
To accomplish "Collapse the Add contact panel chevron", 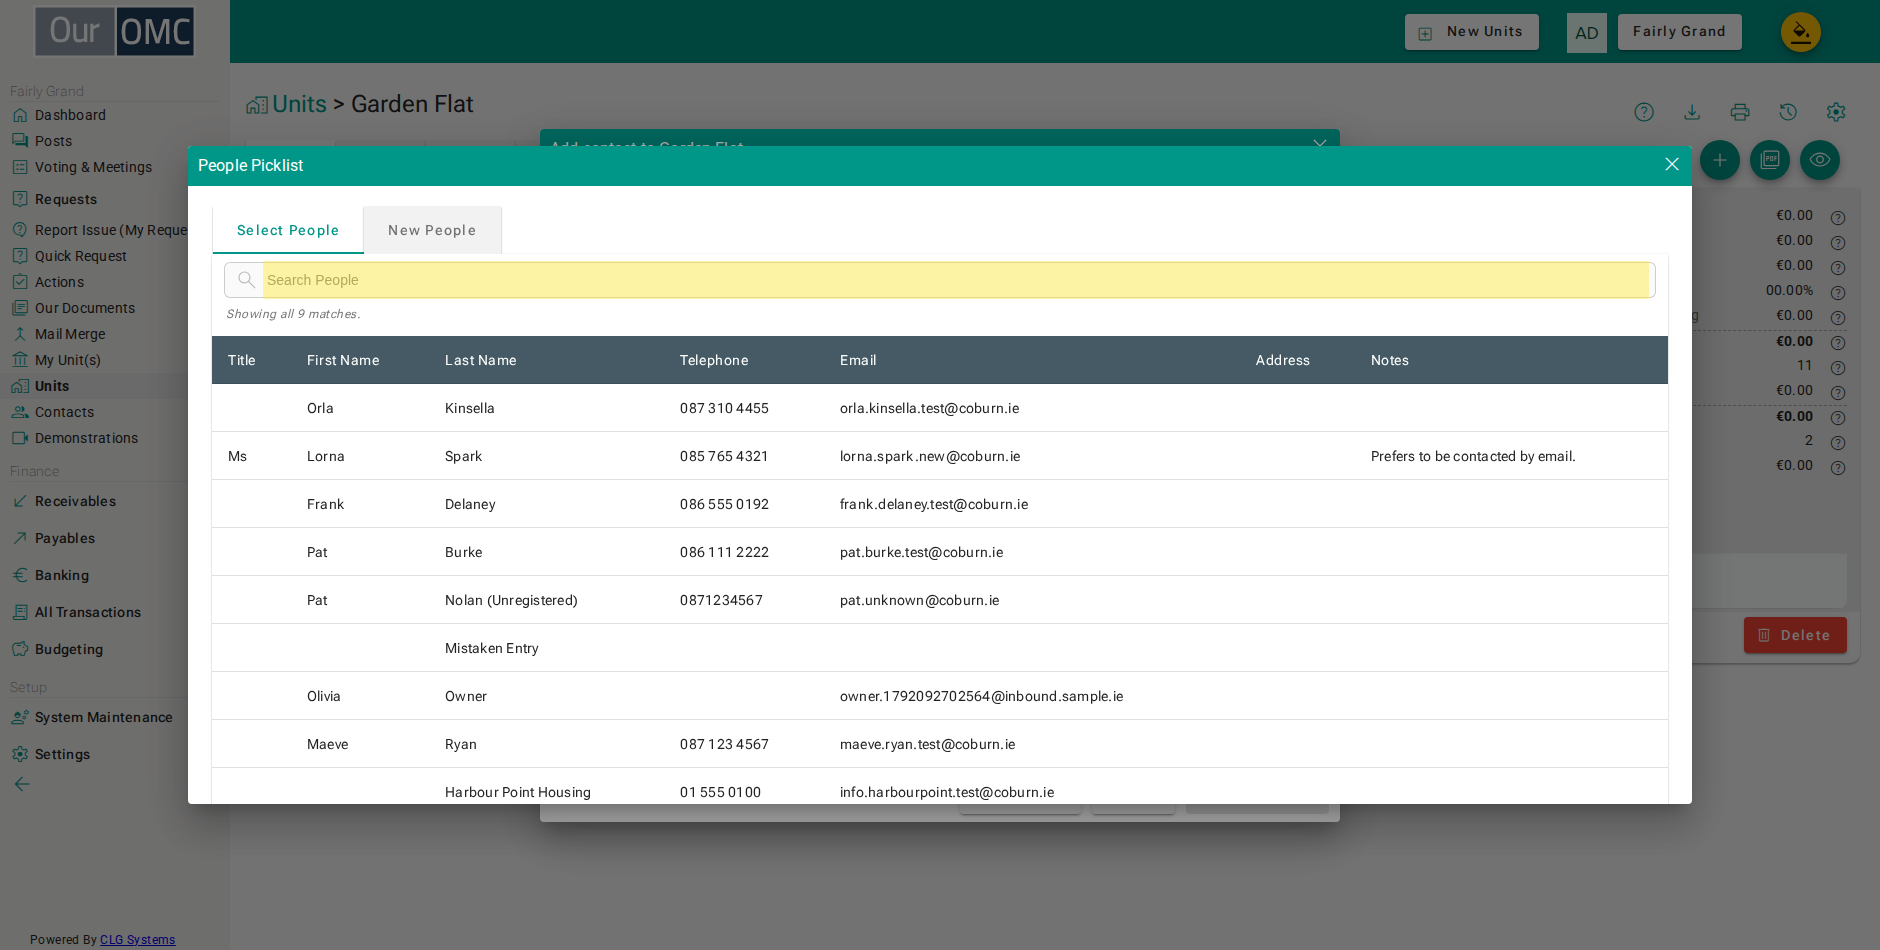I will 1320,142.
